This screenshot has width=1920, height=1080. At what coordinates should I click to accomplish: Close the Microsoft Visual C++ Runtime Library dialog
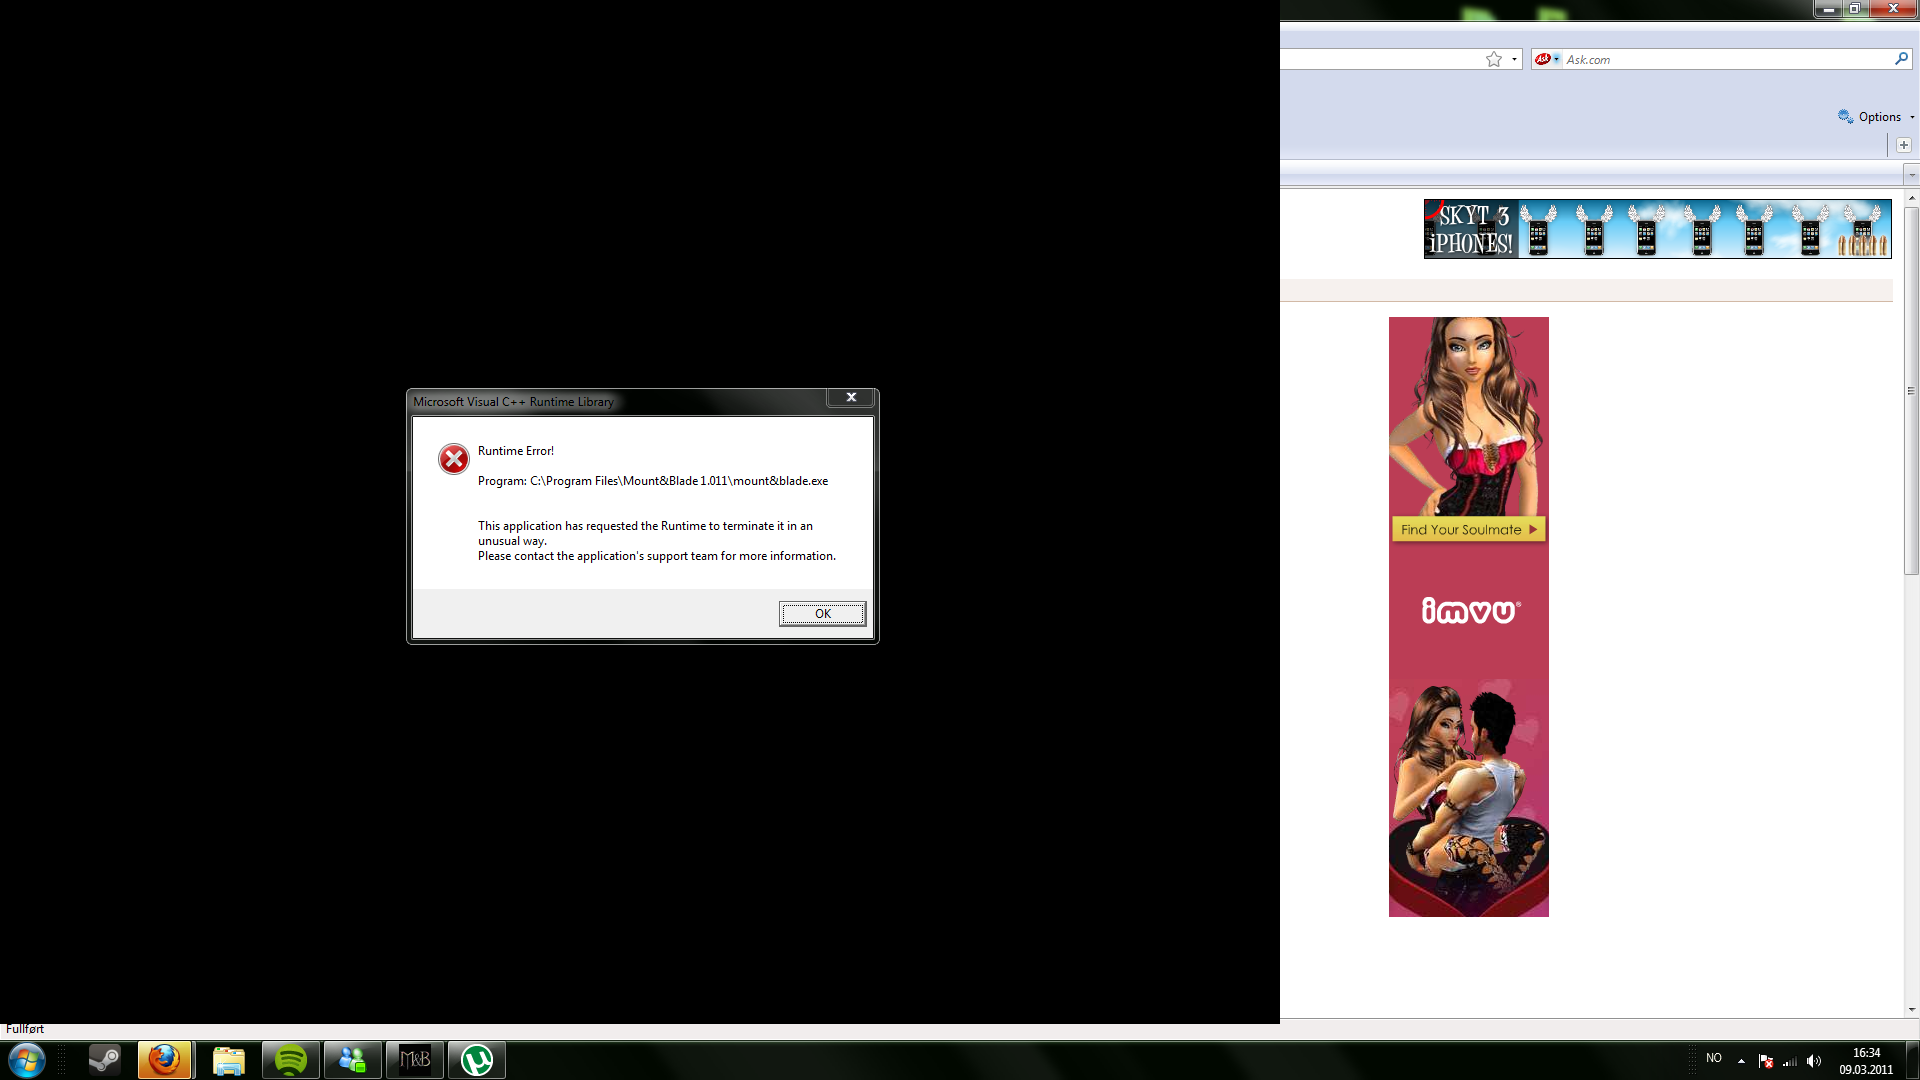pos(851,397)
